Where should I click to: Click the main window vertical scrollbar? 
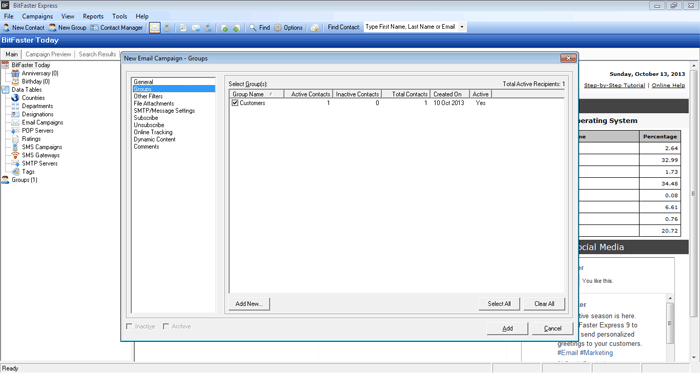694,211
